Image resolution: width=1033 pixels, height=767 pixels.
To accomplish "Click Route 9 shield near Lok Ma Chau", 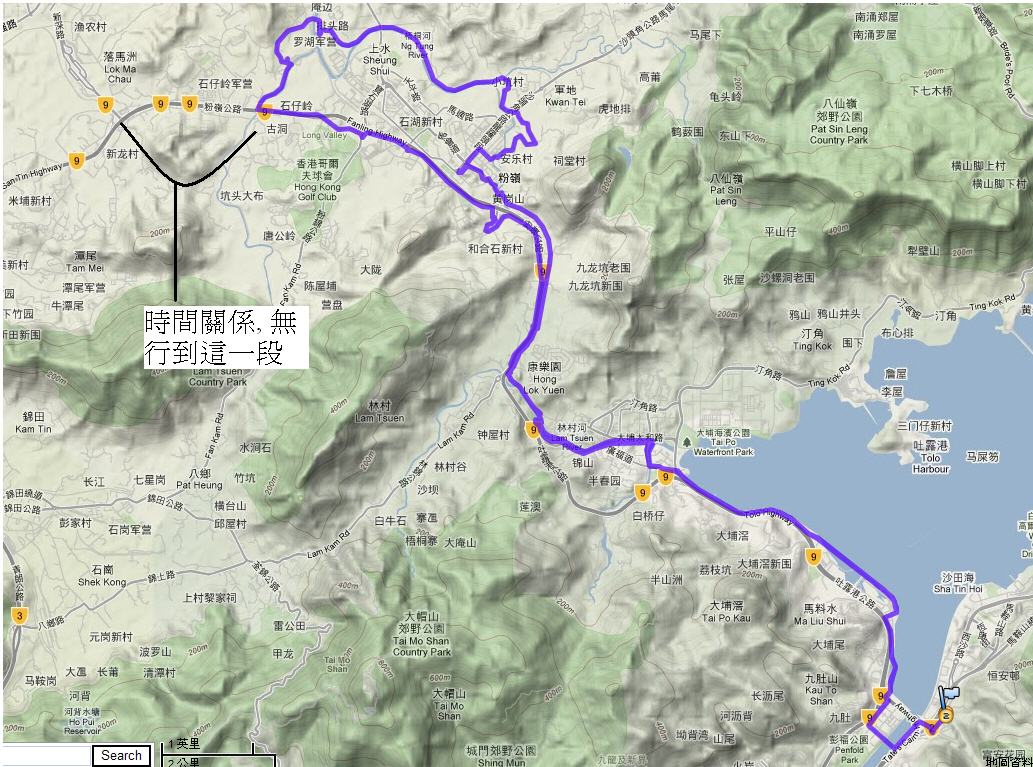I will point(105,105).
